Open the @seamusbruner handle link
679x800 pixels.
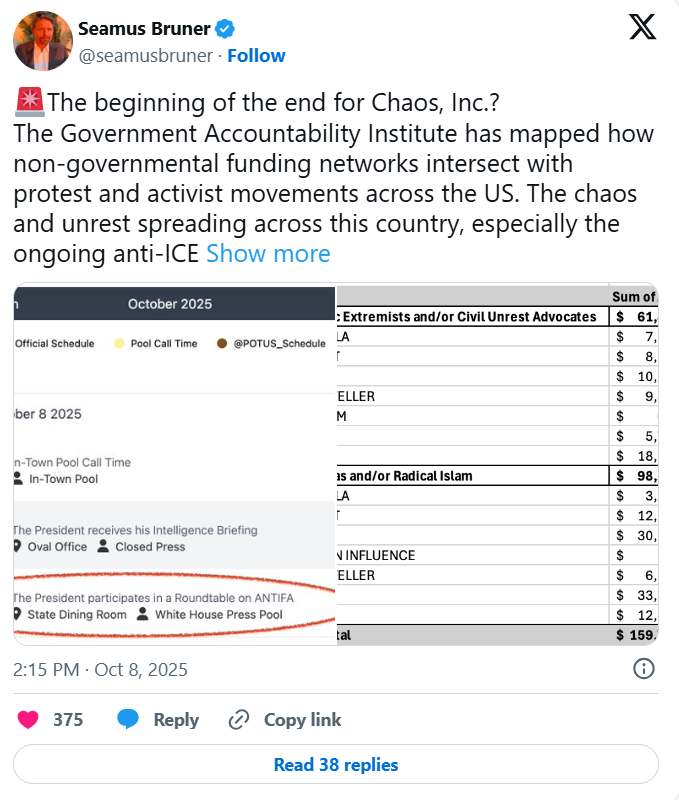pyautogui.click(x=145, y=56)
